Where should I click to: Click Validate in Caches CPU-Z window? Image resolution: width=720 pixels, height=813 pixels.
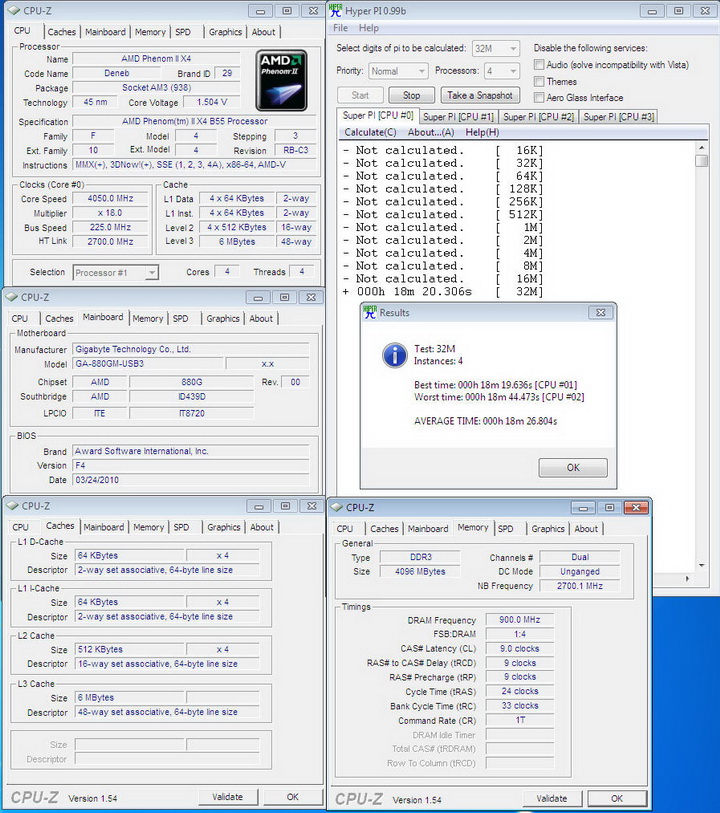[227, 796]
